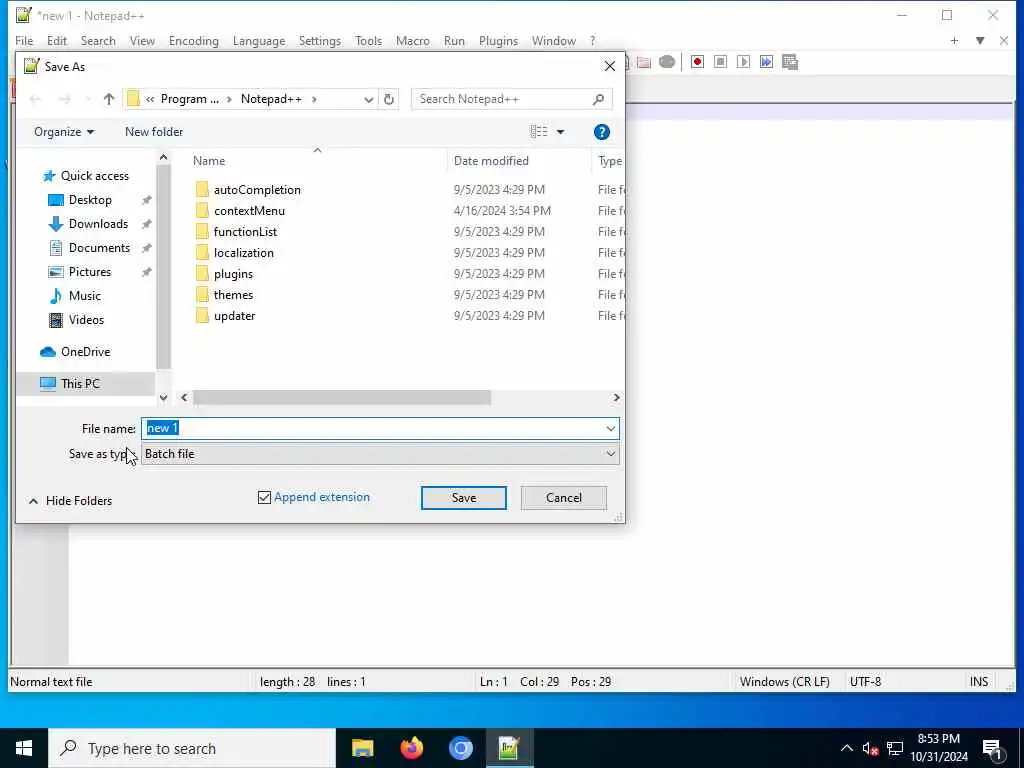Go up one folder level
This screenshot has height=768, width=1024.
(x=108, y=99)
